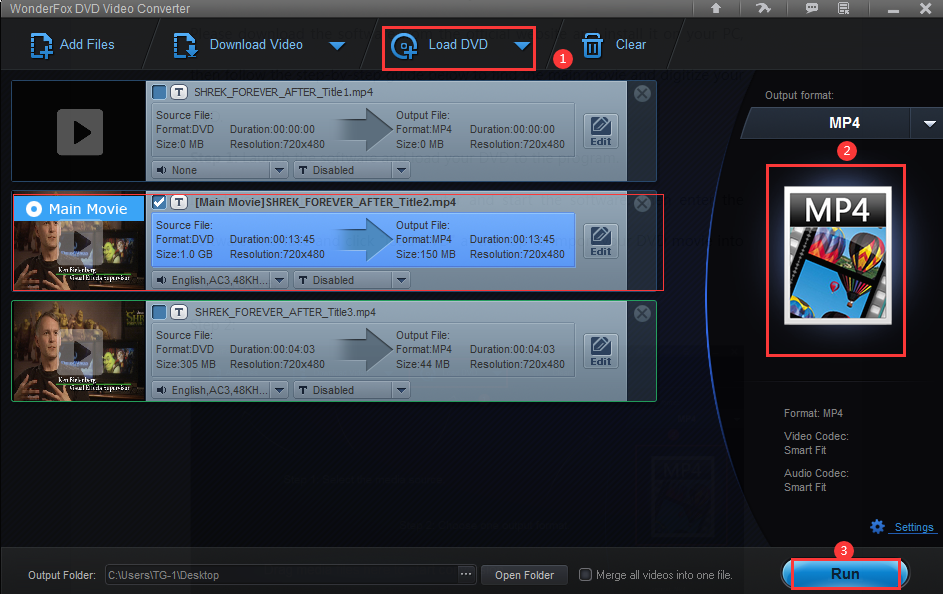943x594 pixels.
Task: Open the Settings link
Action: (x=914, y=527)
